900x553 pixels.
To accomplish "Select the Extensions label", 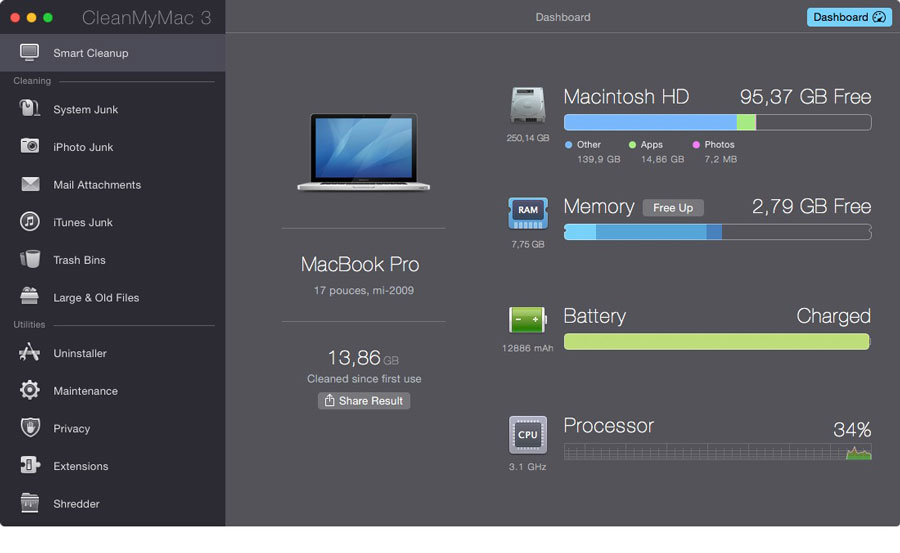I will (80, 466).
